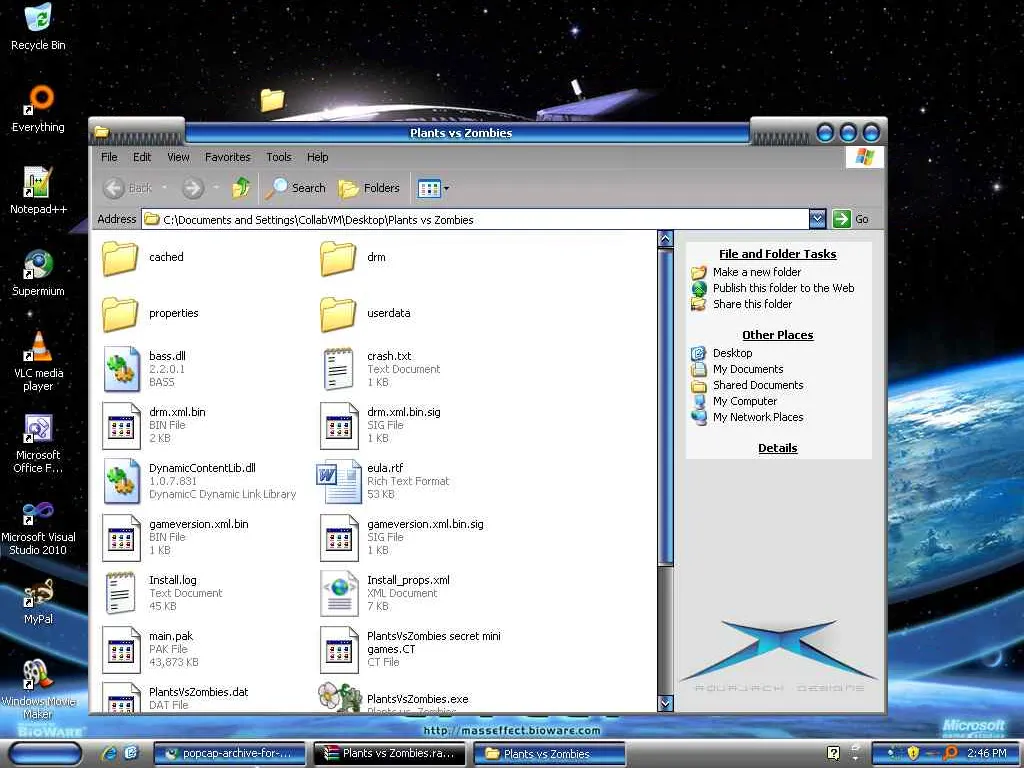The image size is (1024, 768).
Task: Select the drm.xml.bin.sig file icon
Action: pos(340,426)
